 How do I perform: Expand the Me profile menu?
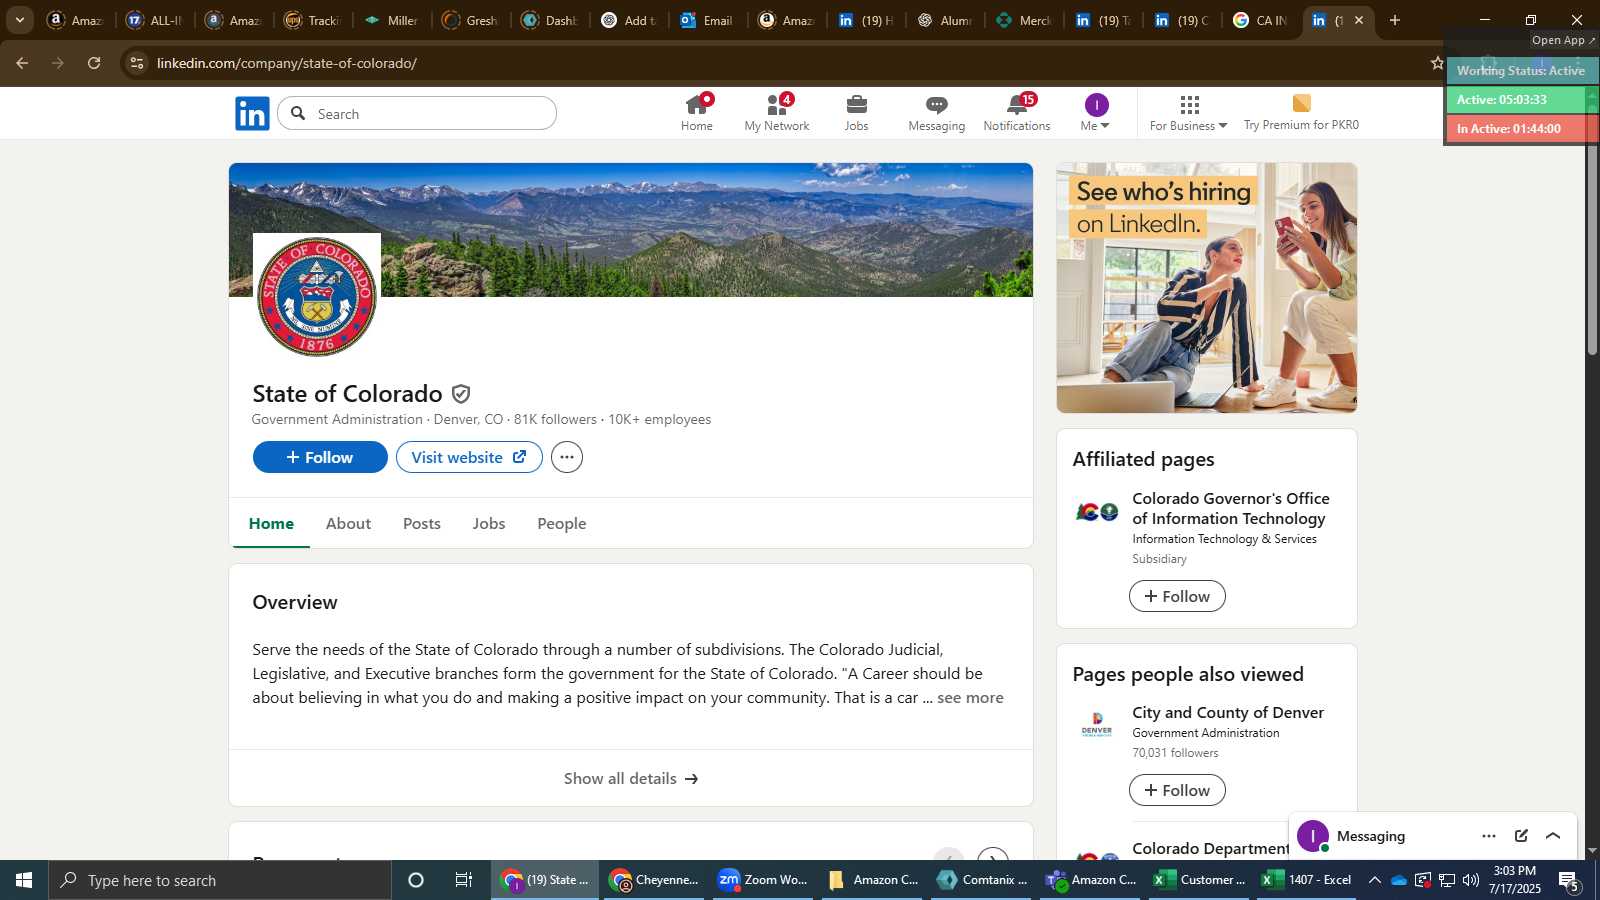click(1096, 113)
